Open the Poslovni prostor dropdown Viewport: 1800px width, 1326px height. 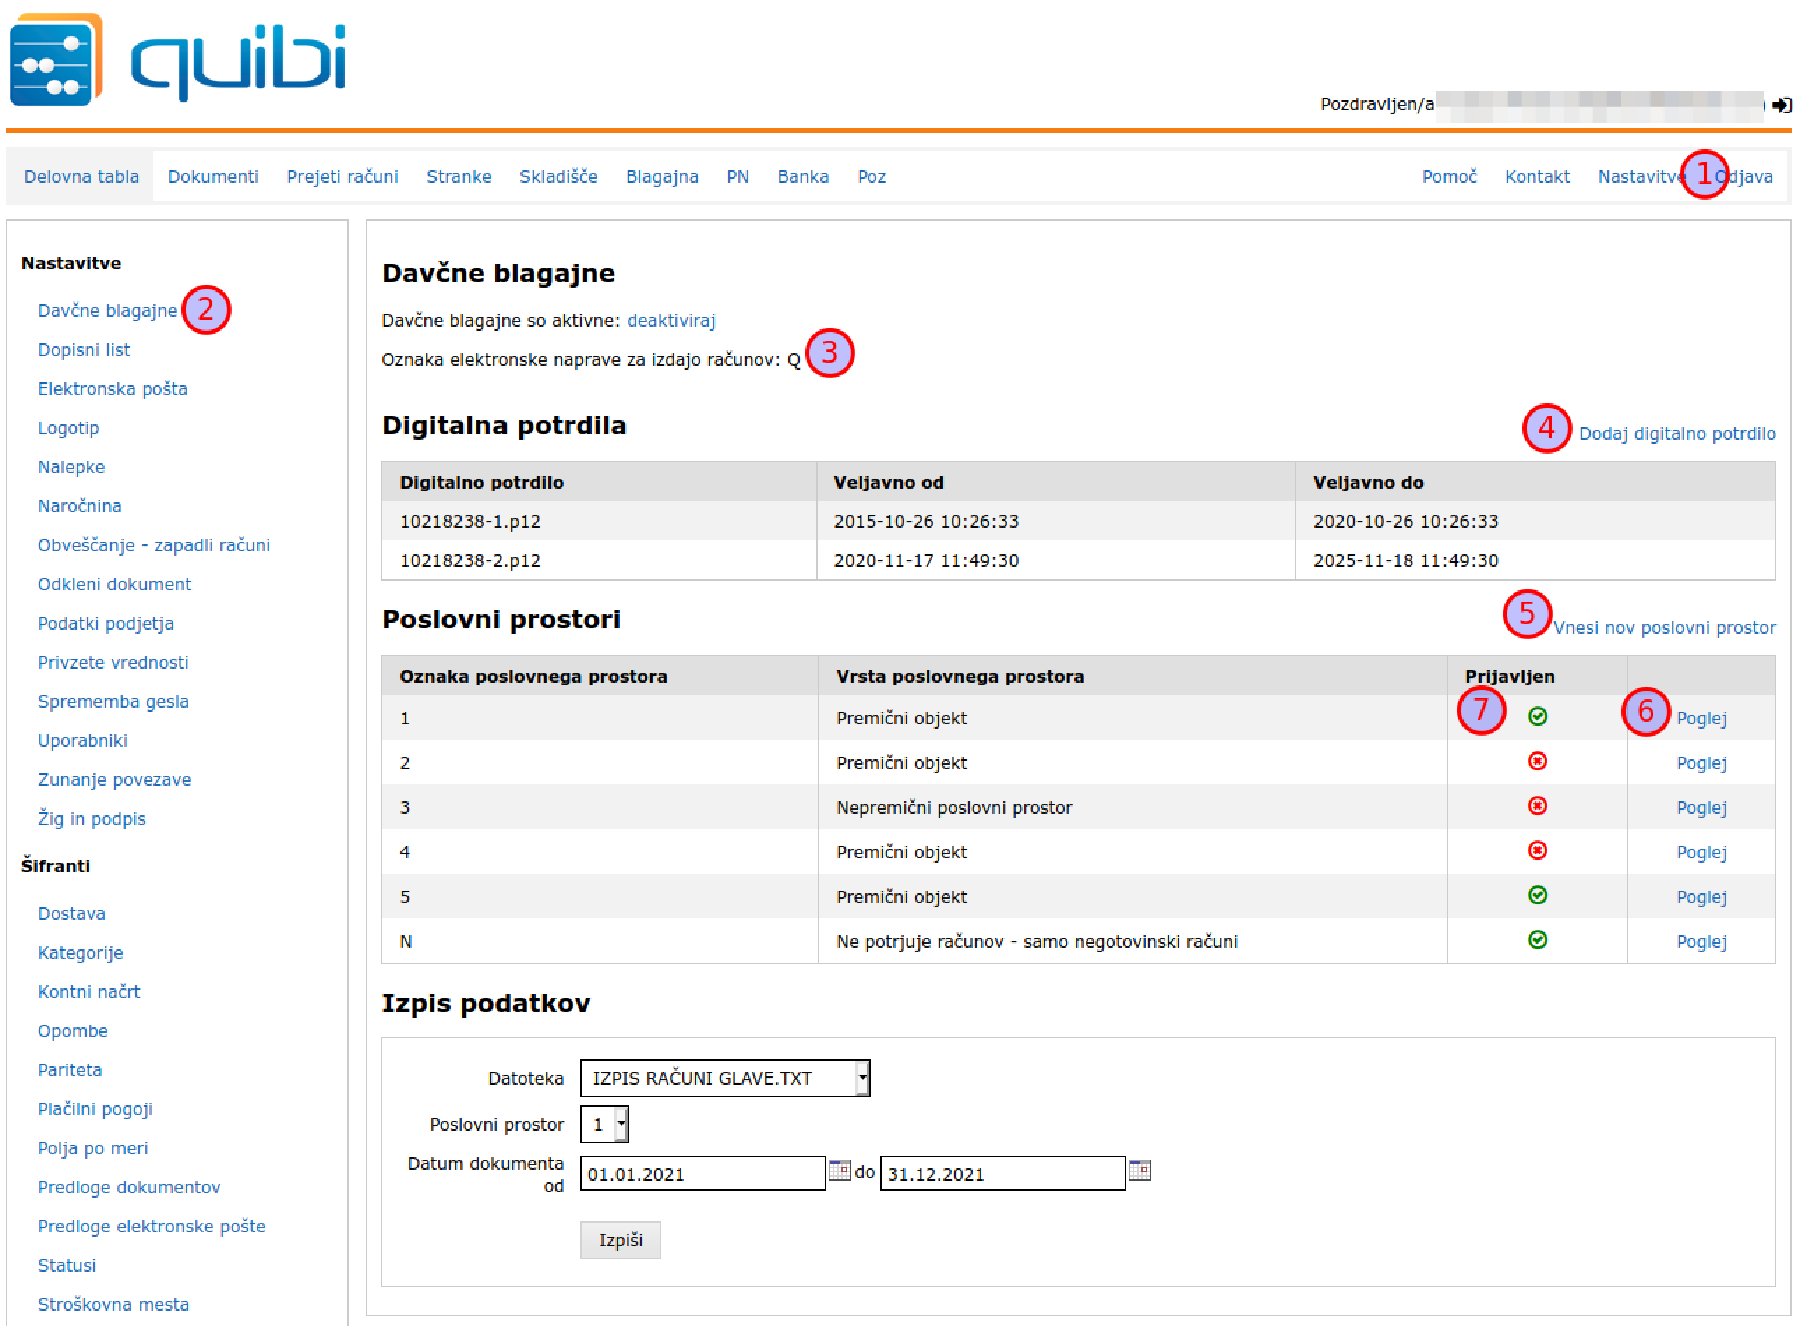[621, 1124]
